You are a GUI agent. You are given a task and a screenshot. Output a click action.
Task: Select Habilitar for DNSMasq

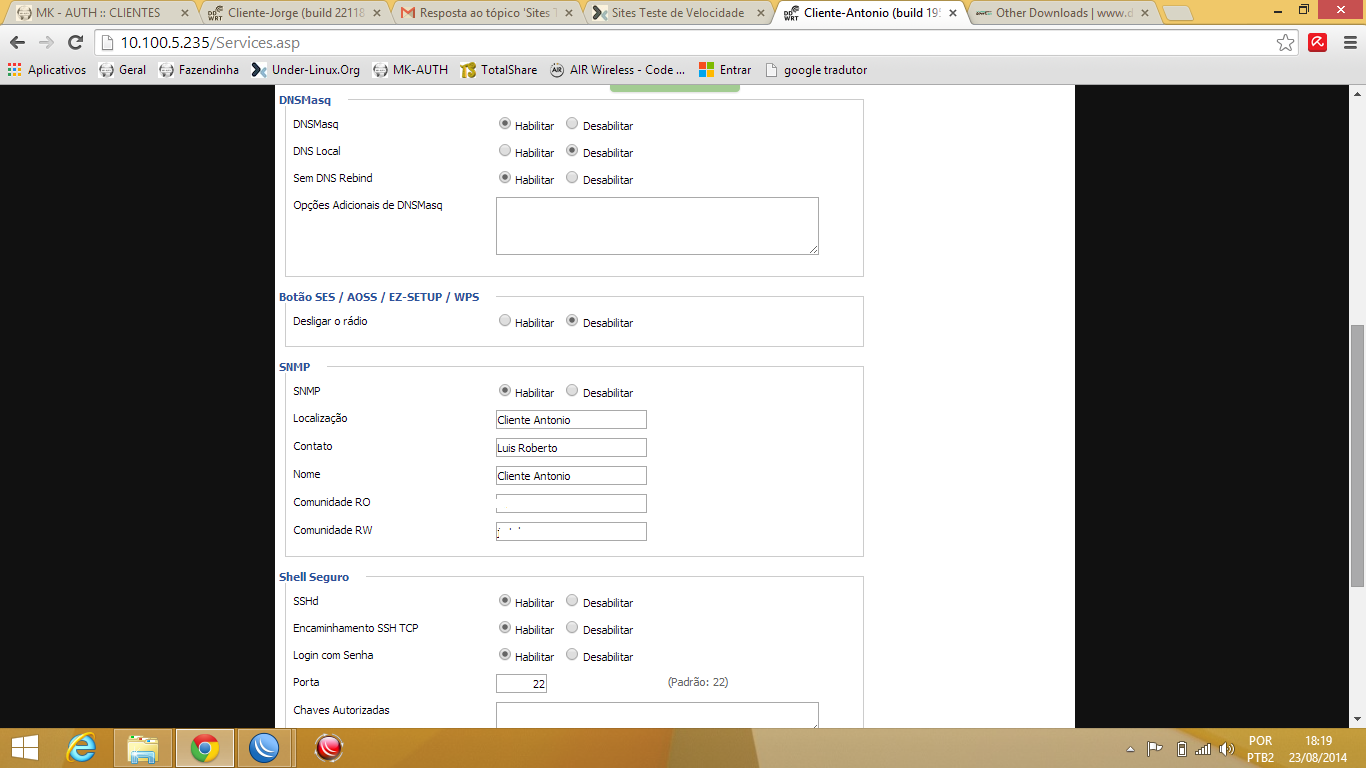(x=505, y=124)
